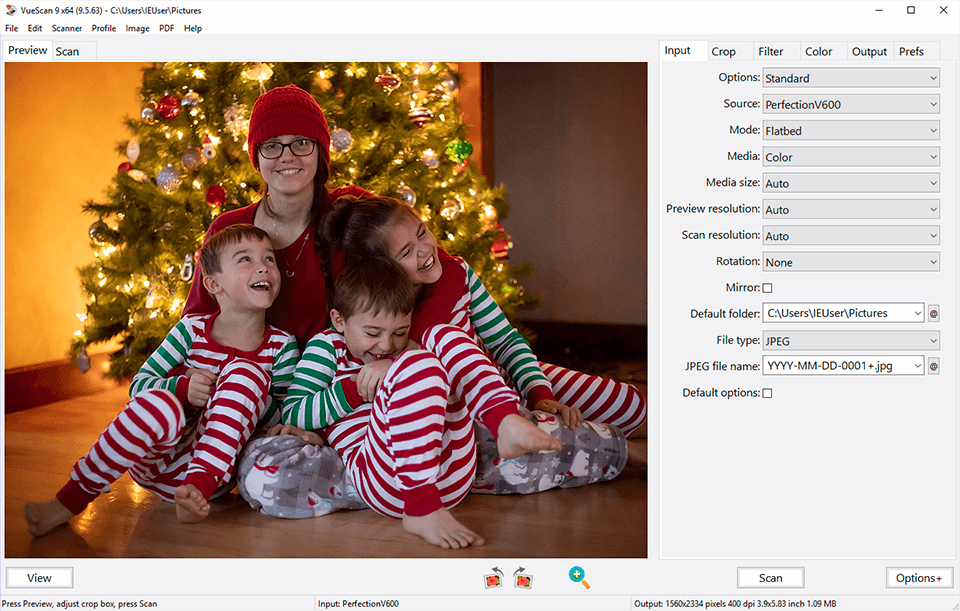Maximize the VueScan window
This screenshot has width=960, height=611.
(x=911, y=10)
